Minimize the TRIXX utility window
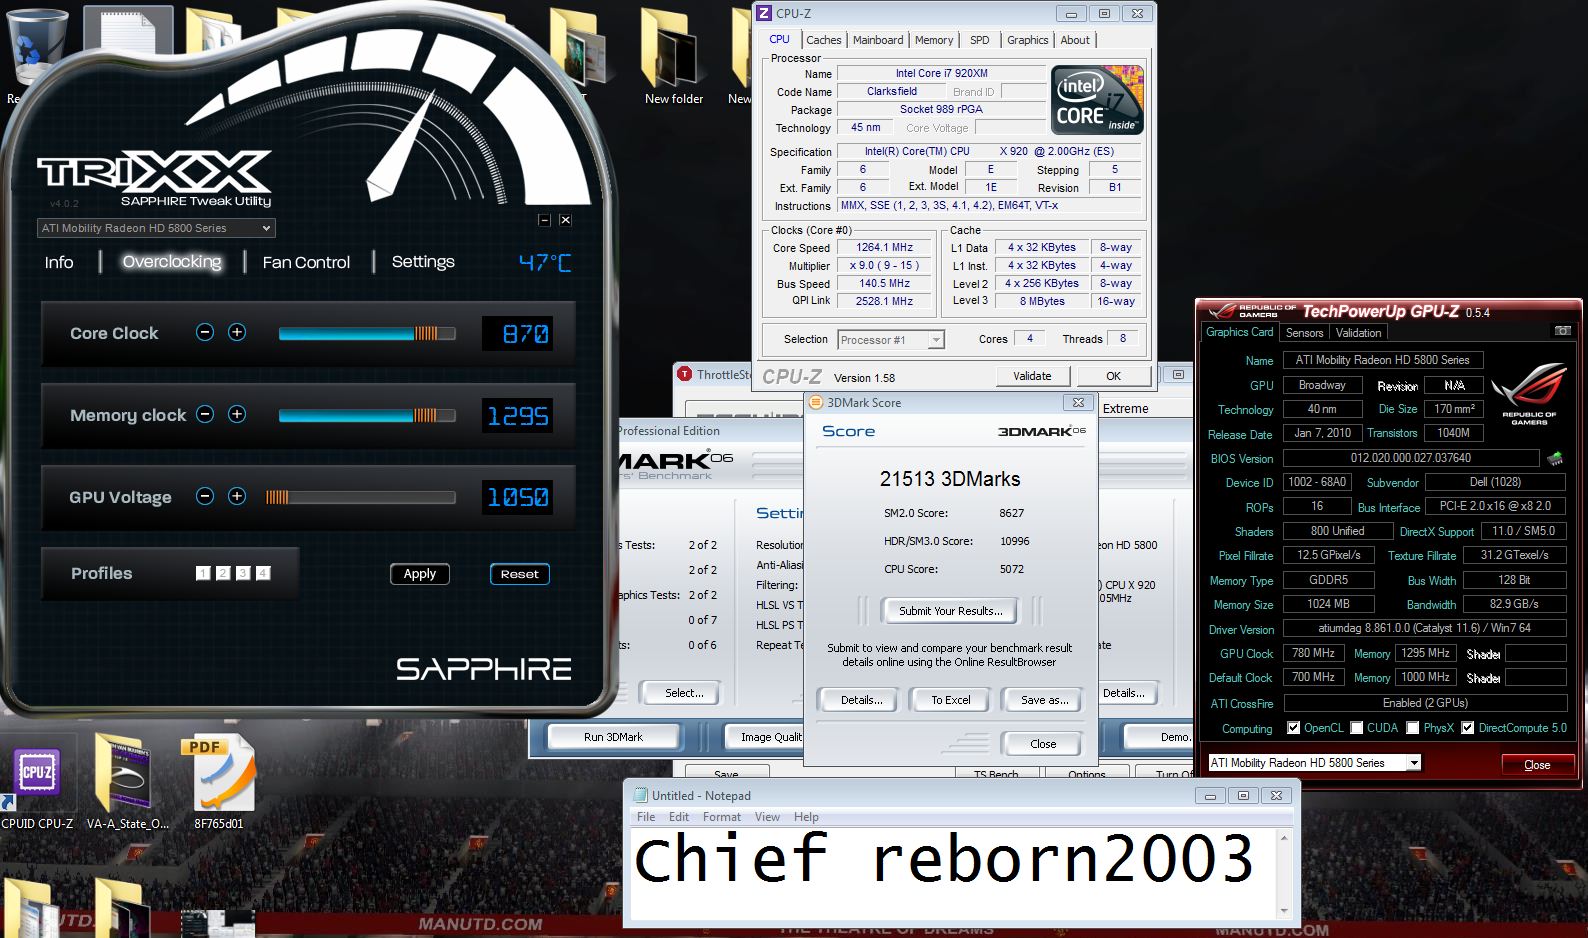 tap(544, 220)
